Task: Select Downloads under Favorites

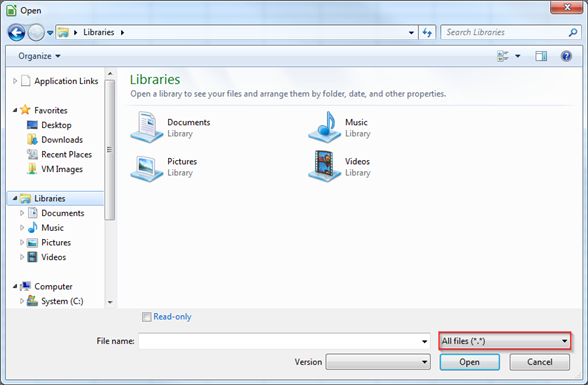Action: (x=62, y=139)
